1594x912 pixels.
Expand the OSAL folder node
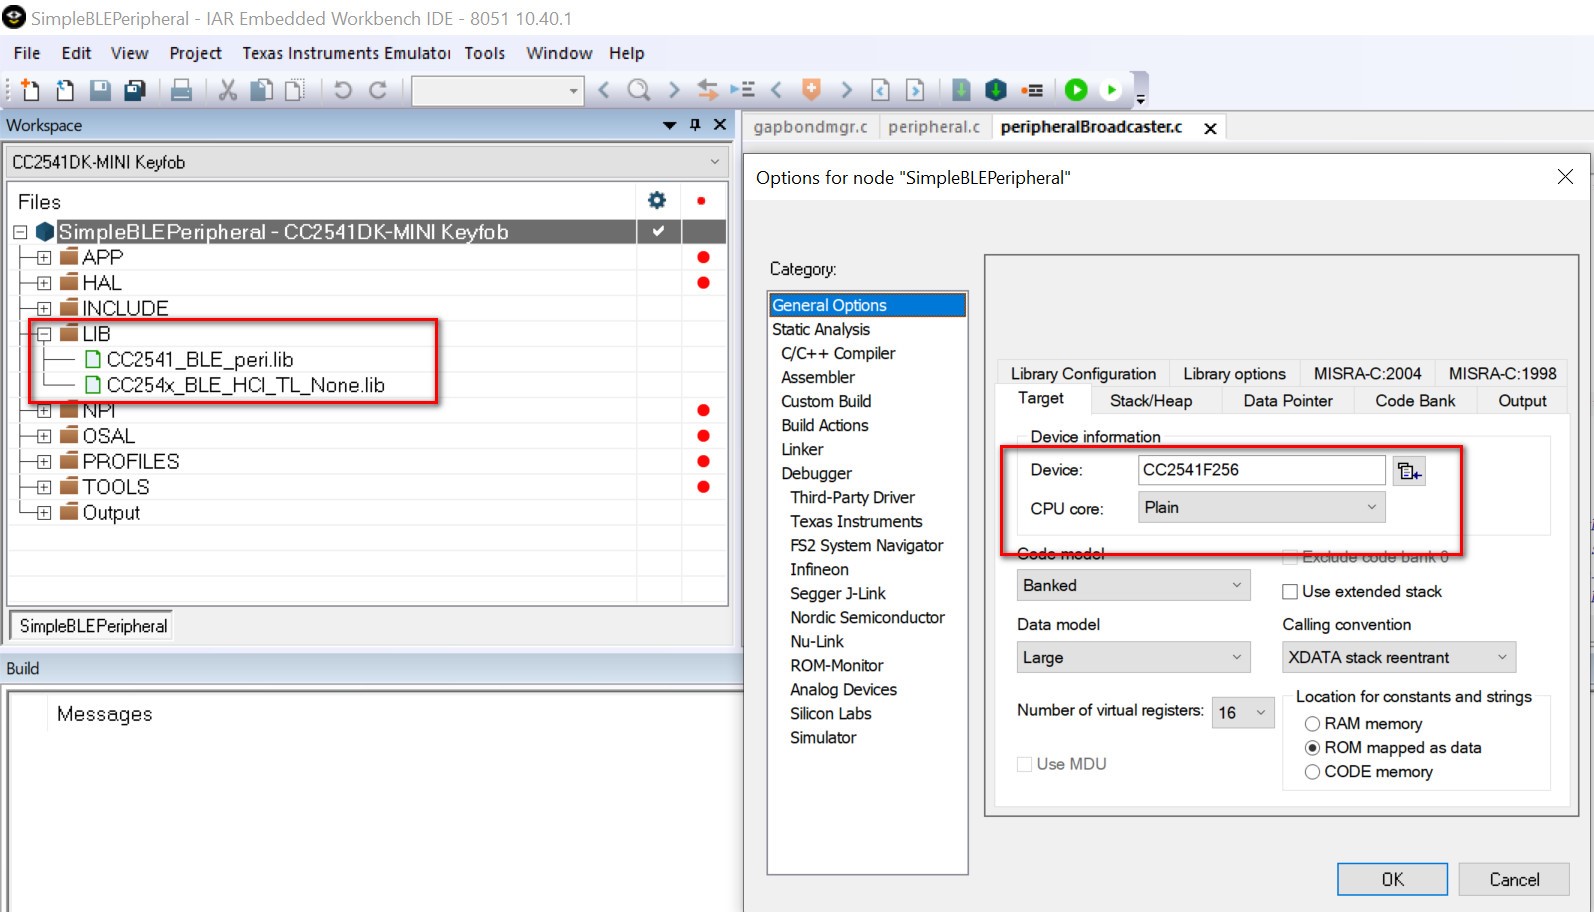click(44, 436)
